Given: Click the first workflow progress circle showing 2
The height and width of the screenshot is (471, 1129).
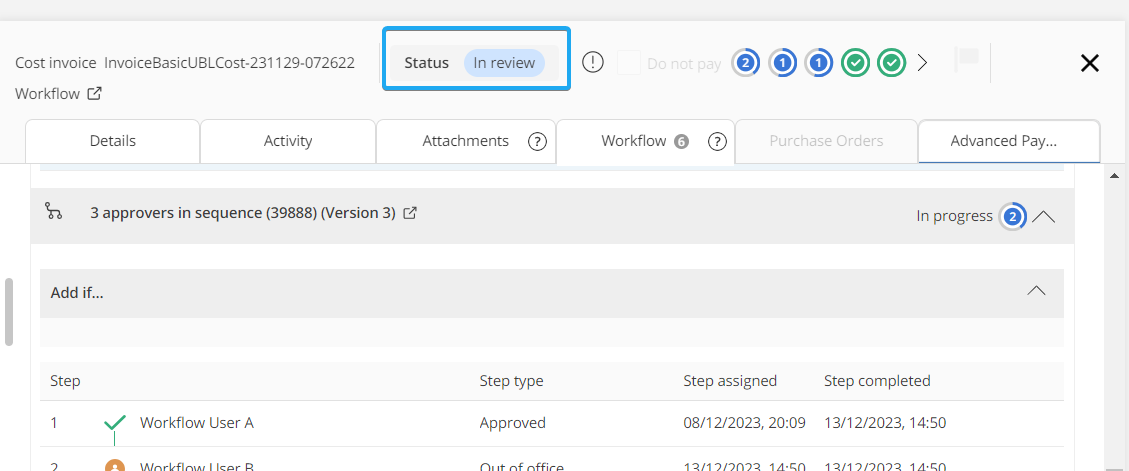Looking at the screenshot, I should coord(745,63).
